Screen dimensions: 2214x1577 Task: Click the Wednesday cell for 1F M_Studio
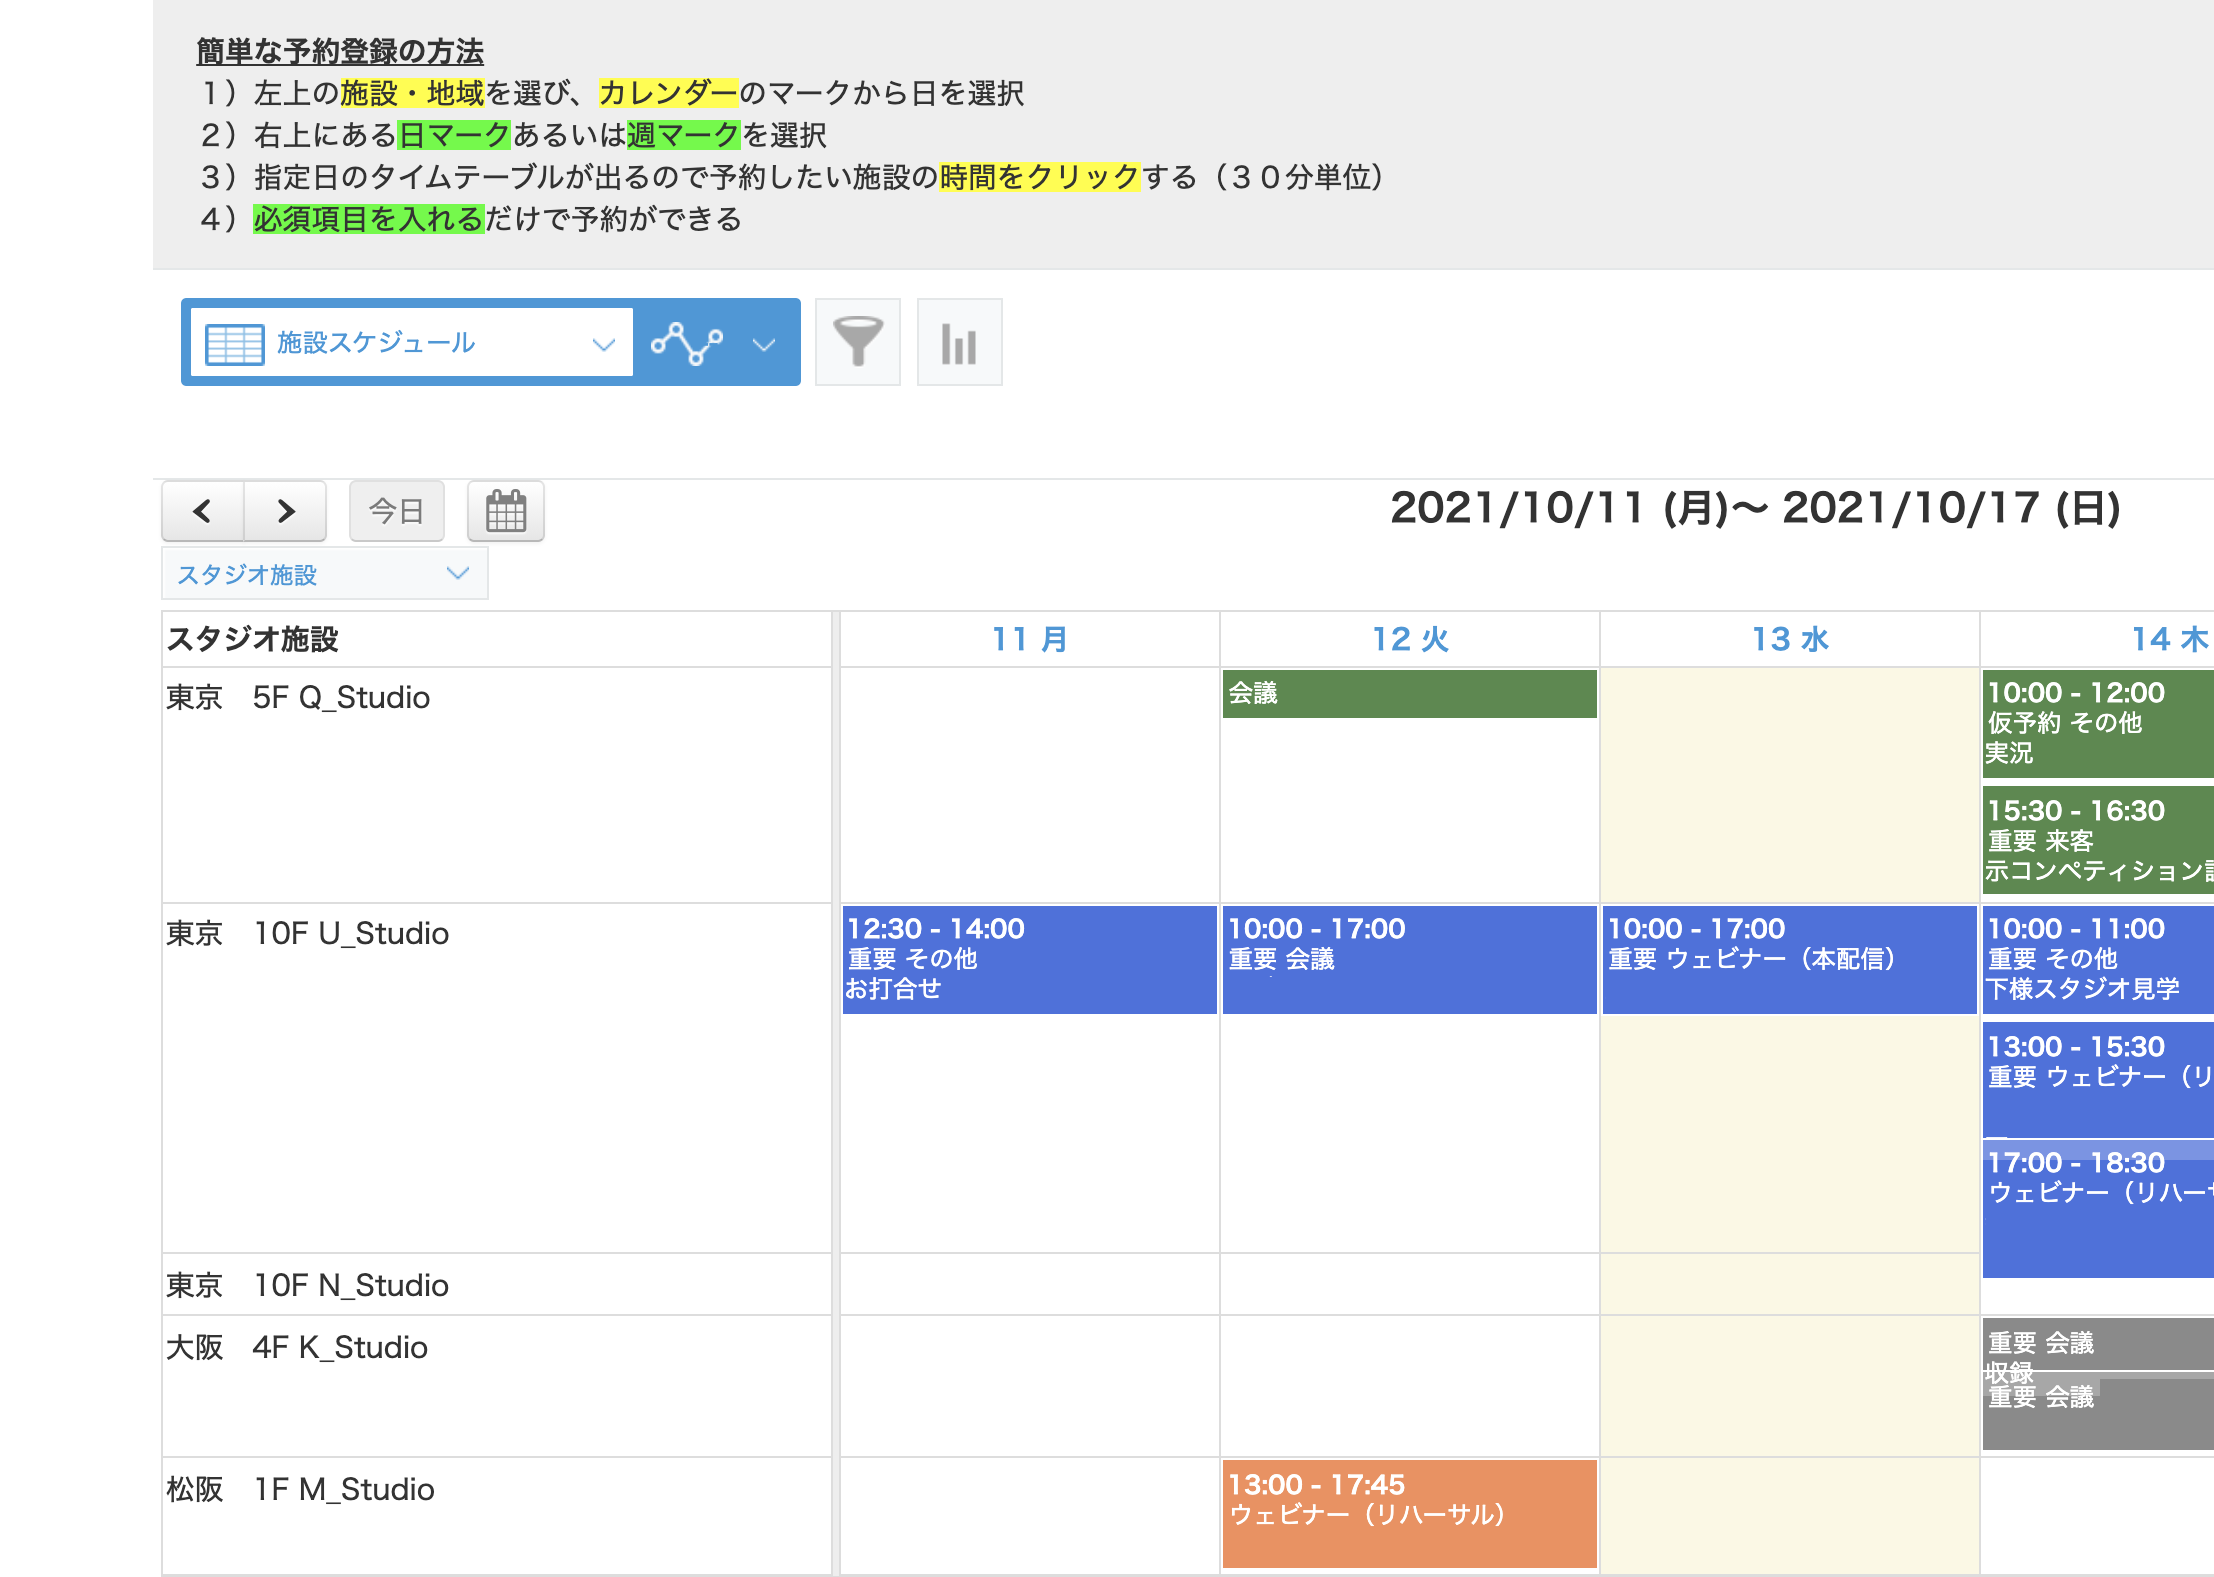(1790, 1516)
